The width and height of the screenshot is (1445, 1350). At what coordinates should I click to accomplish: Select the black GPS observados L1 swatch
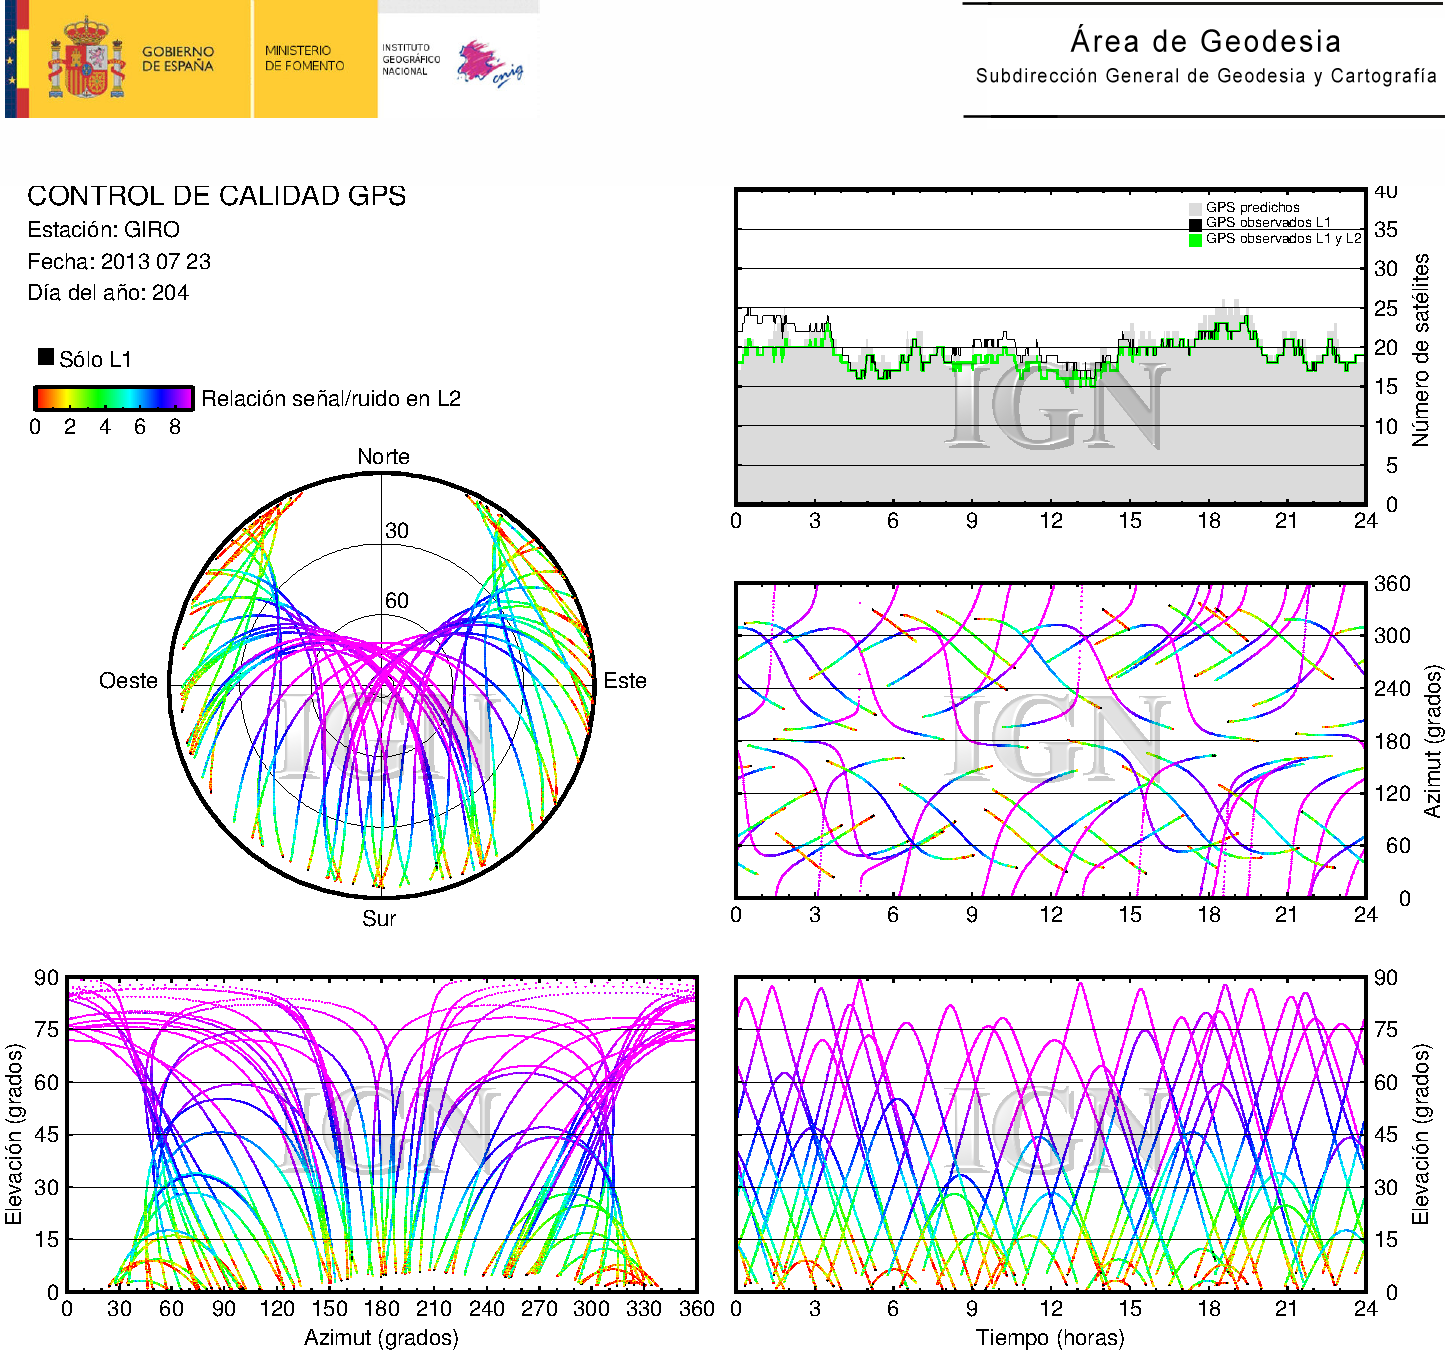pos(1195,223)
